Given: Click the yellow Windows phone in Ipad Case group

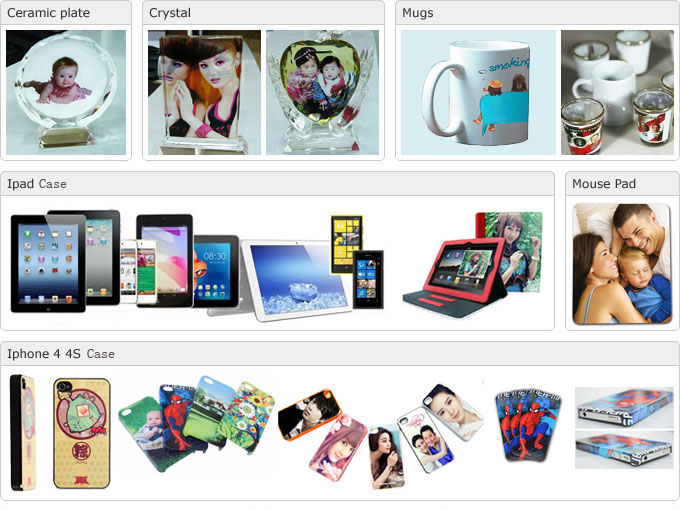Looking at the screenshot, I should click(x=347, y=245).
